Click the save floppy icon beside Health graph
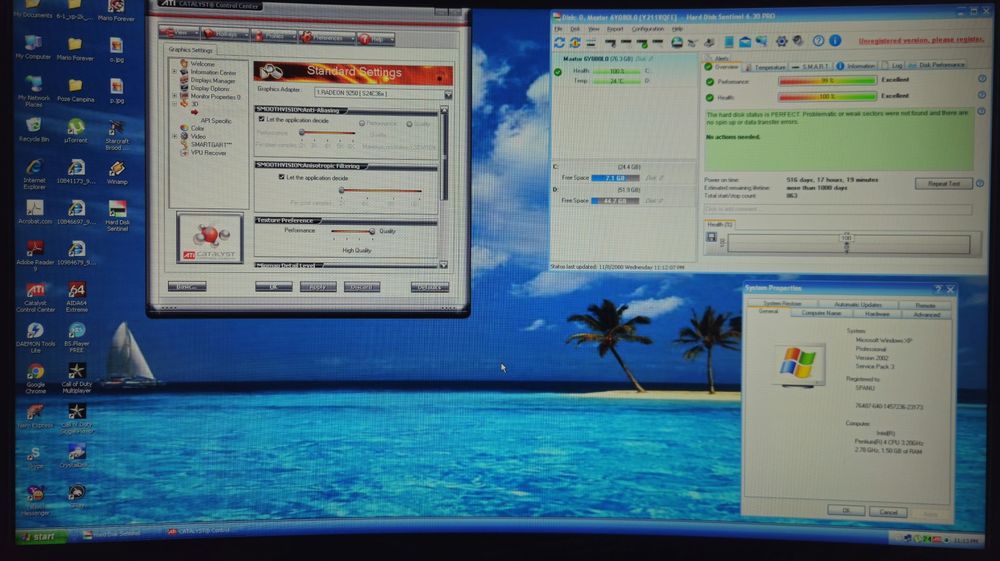The height and width of the screenshot is (561, 1000). point(712,237)
